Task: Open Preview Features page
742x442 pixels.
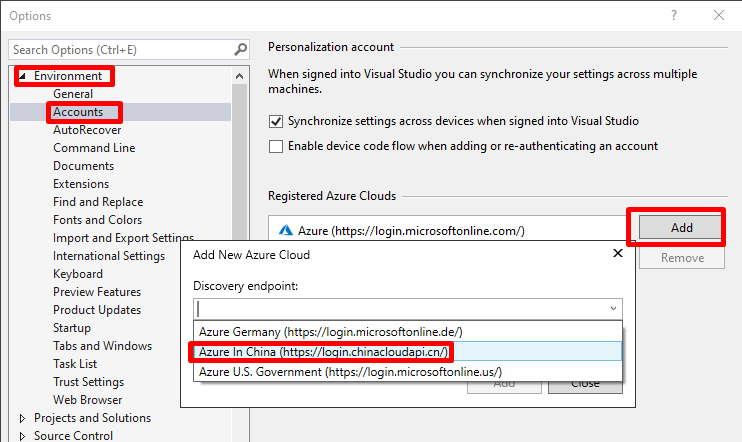Action: [97, 292]
